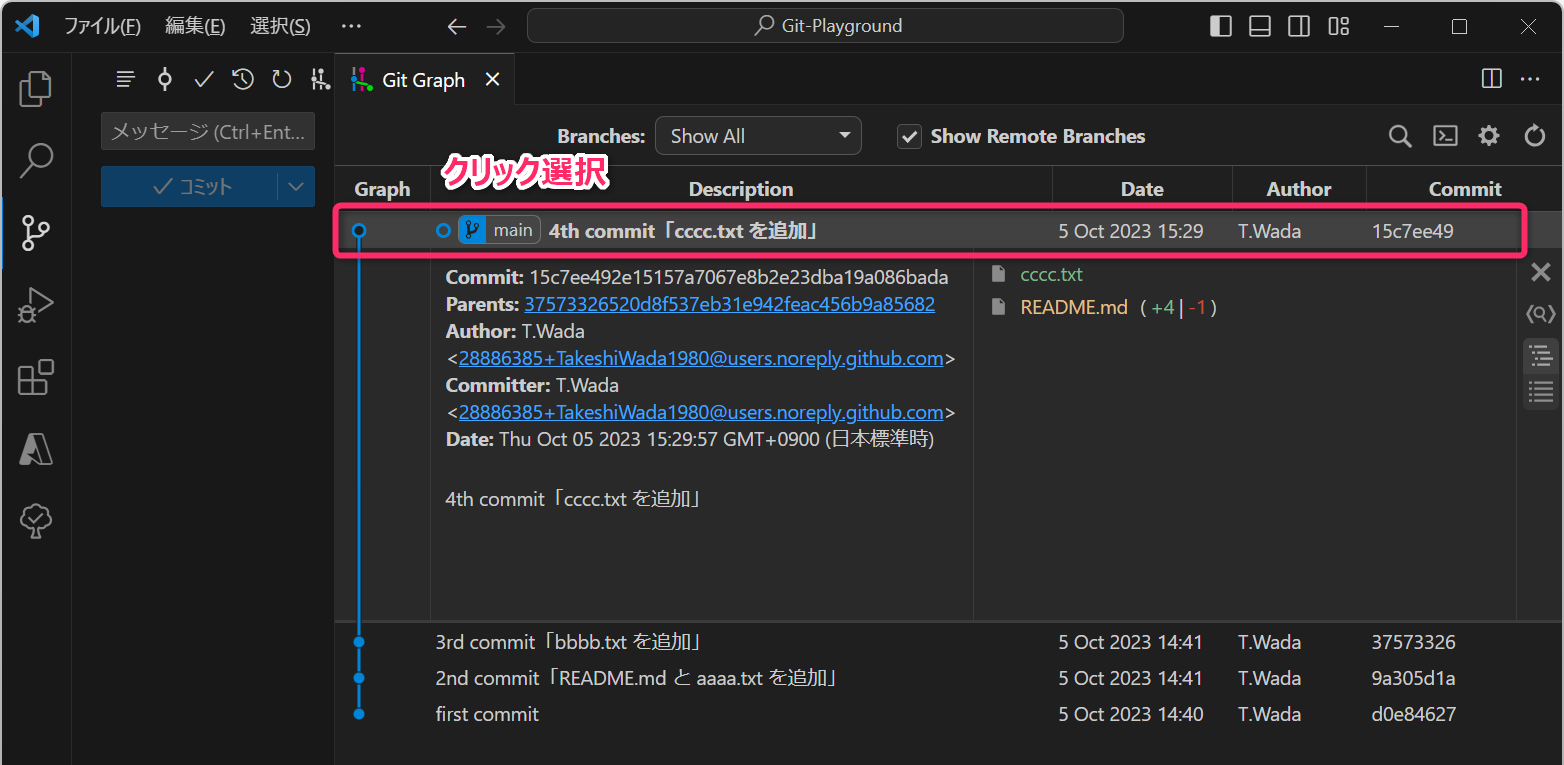Open the ファイル(F) menu

102,26
